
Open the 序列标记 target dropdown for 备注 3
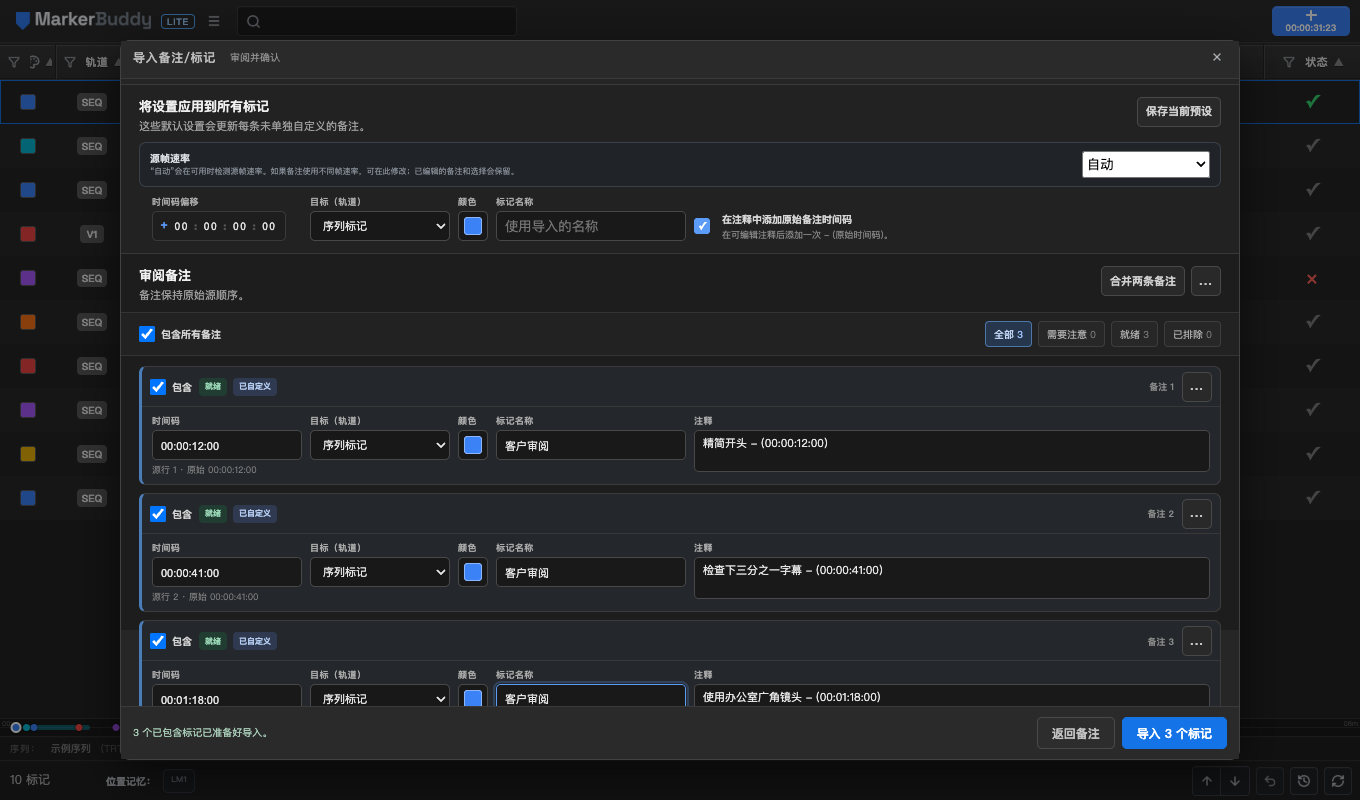tap(380, 696)
